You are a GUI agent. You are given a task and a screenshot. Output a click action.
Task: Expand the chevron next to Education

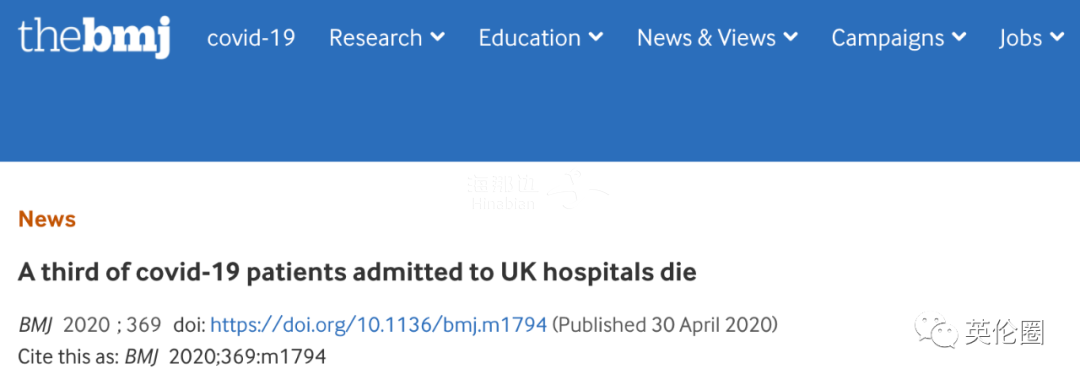(596, 38)
